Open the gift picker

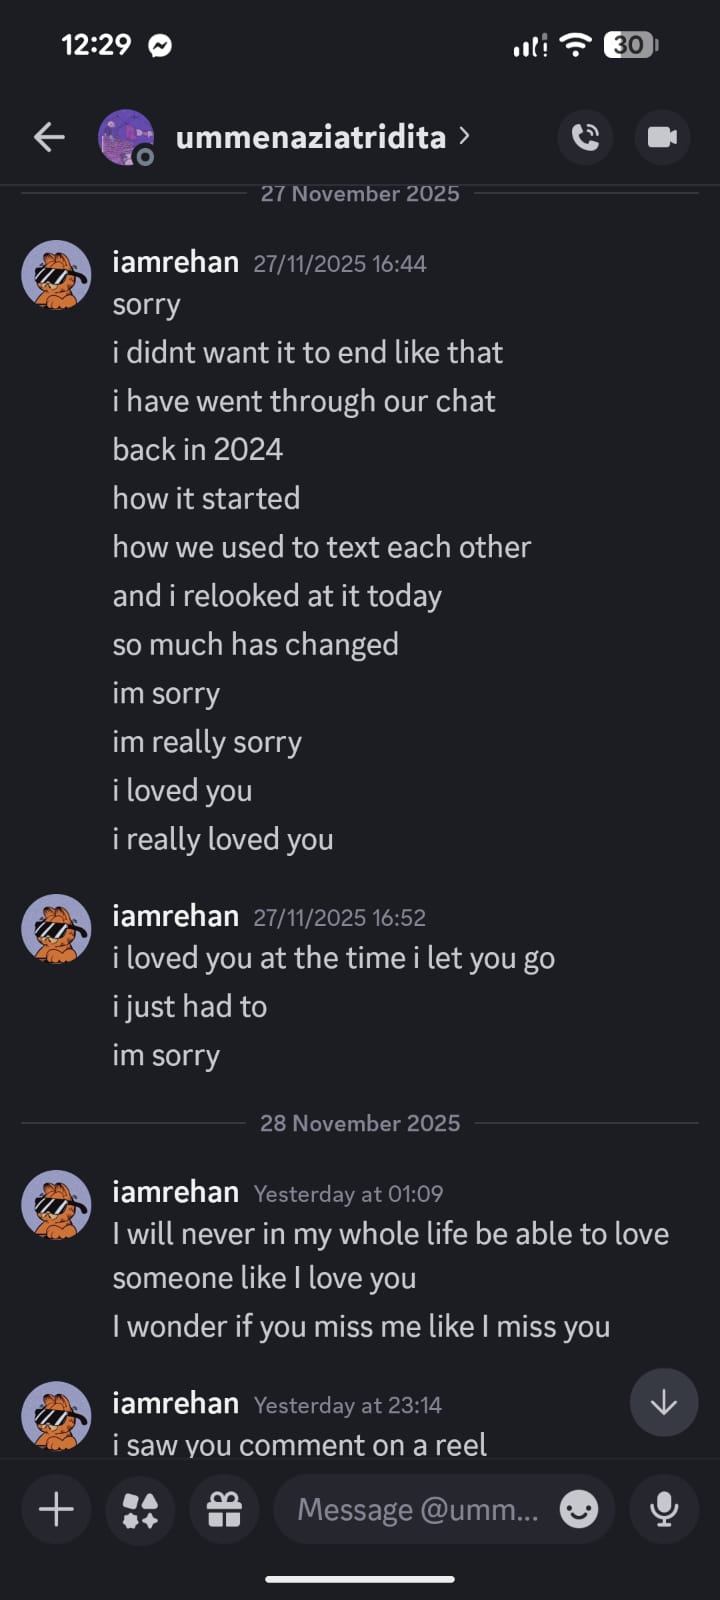point(224,1509)
